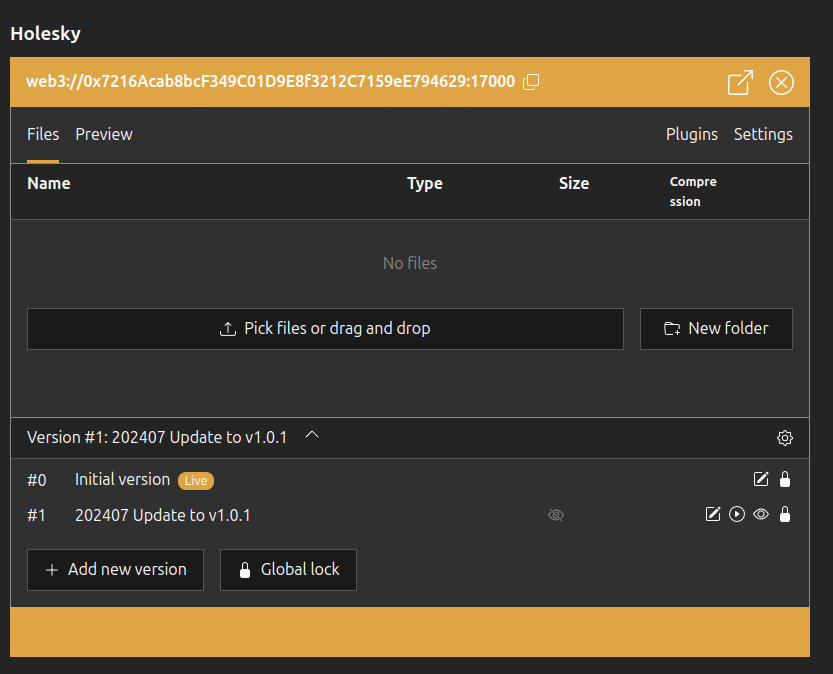Click the No files placeholder text

coord(410,263)
